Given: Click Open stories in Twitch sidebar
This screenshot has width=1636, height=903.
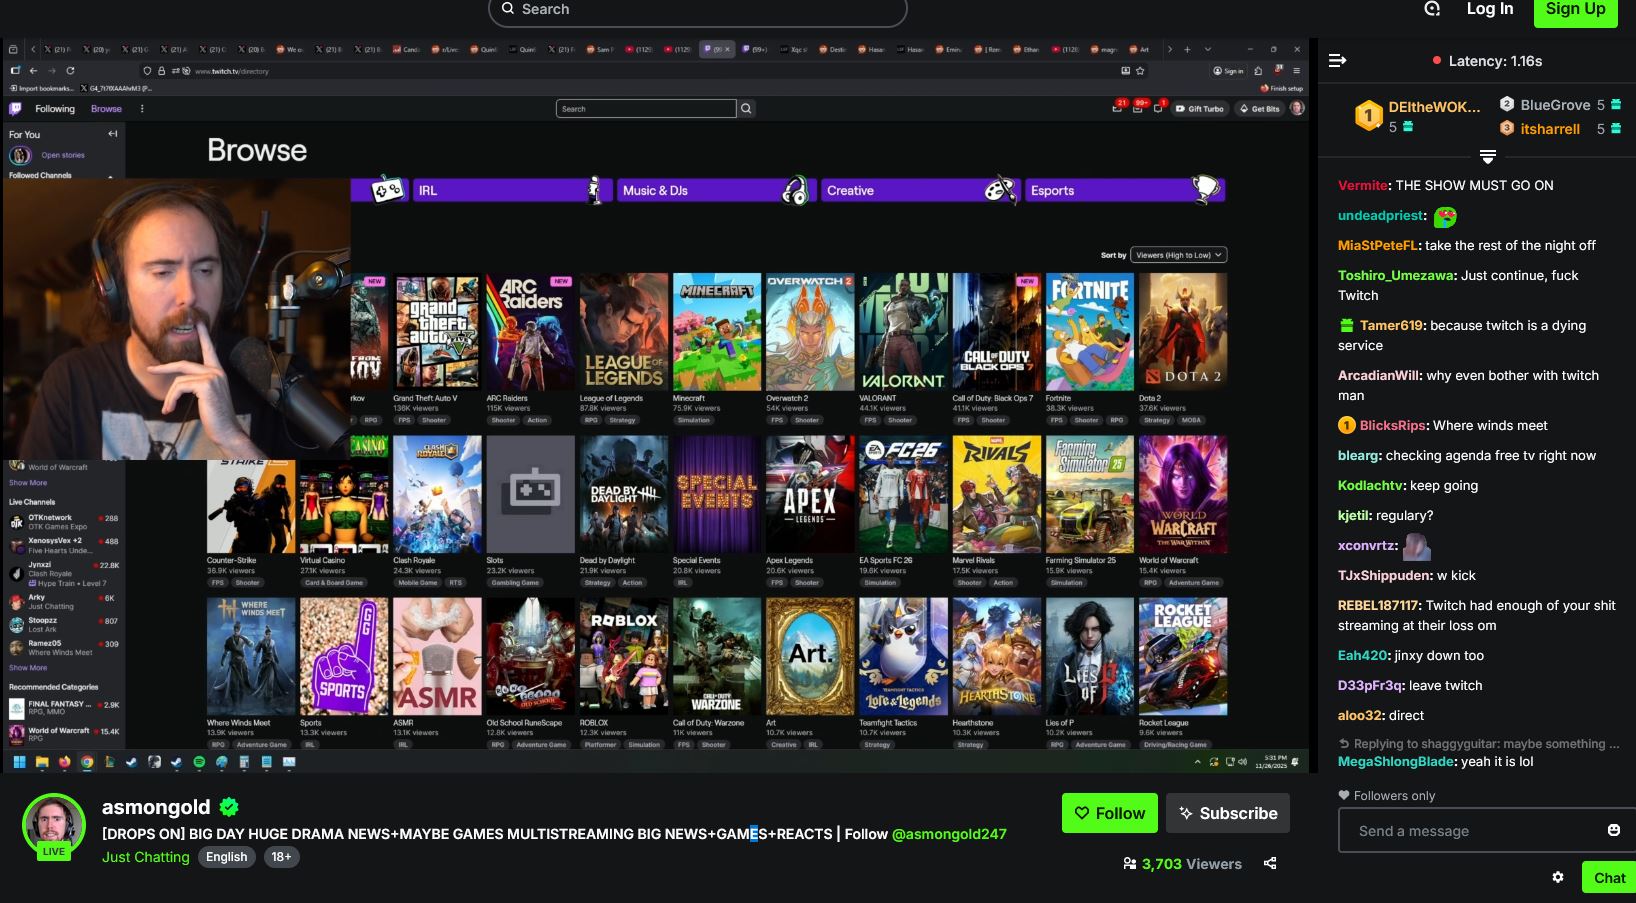Looking at the screenshot, I should [63, 155].
